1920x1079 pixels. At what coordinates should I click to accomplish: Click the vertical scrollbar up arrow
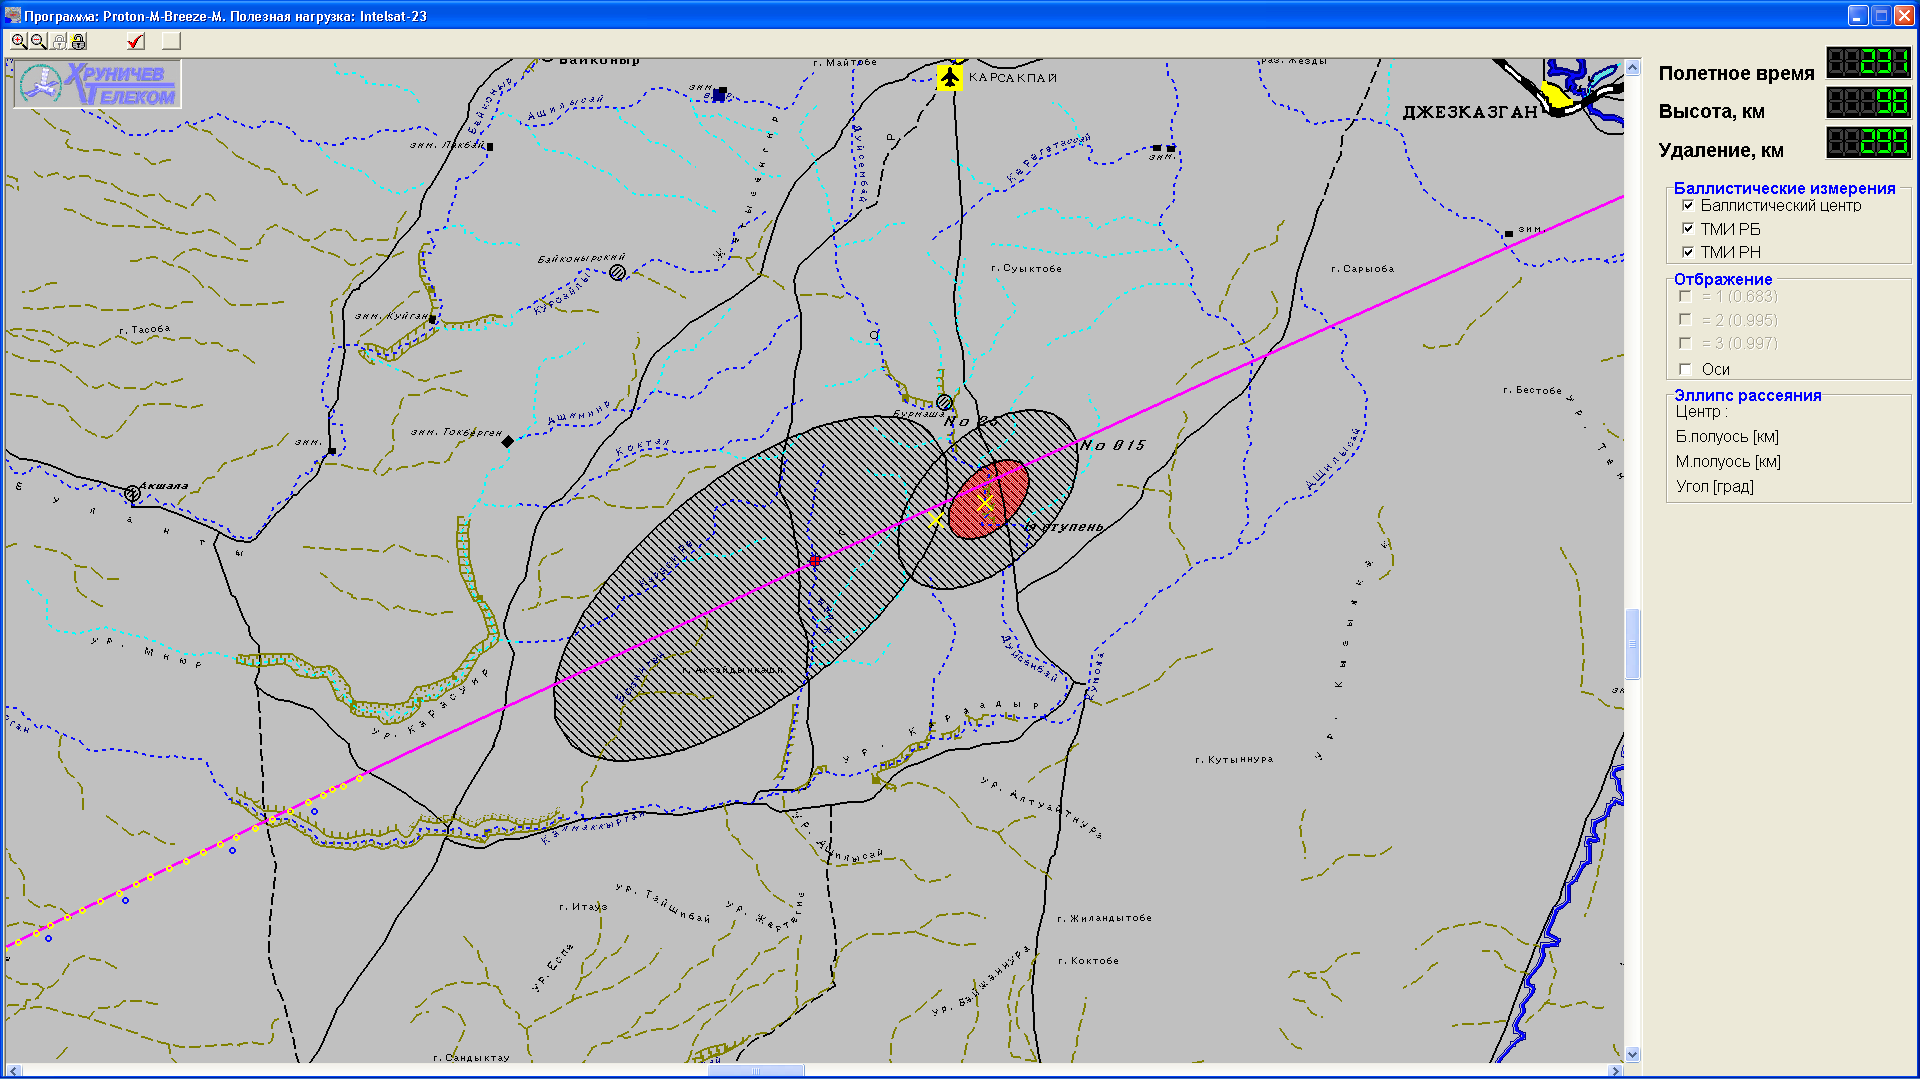(1632, 68)
